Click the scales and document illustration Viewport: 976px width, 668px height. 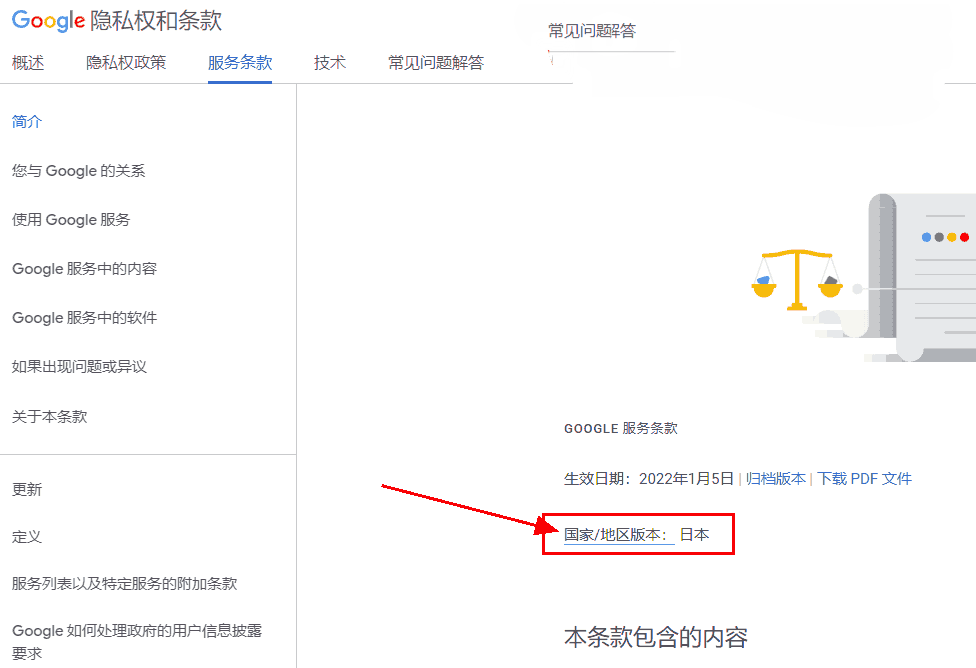point(862,277)
